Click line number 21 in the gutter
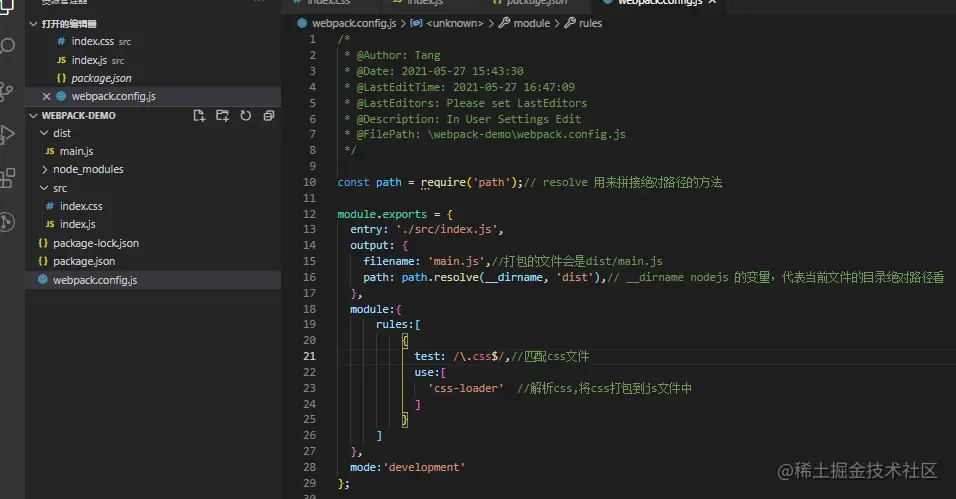This screenshot has height=499, width=956. 310,356
